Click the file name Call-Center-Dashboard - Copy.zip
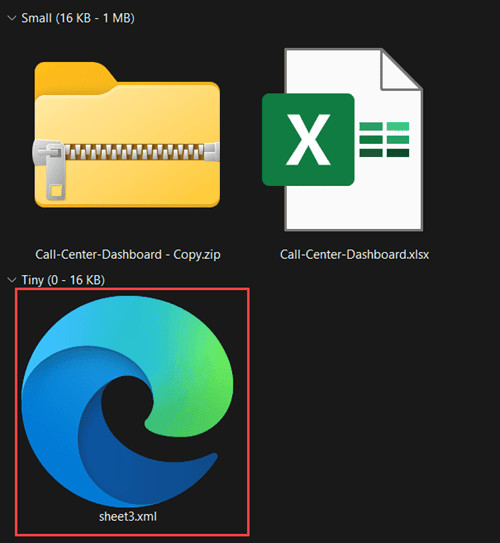Viewport: 500px width, 543px height. 128,255
